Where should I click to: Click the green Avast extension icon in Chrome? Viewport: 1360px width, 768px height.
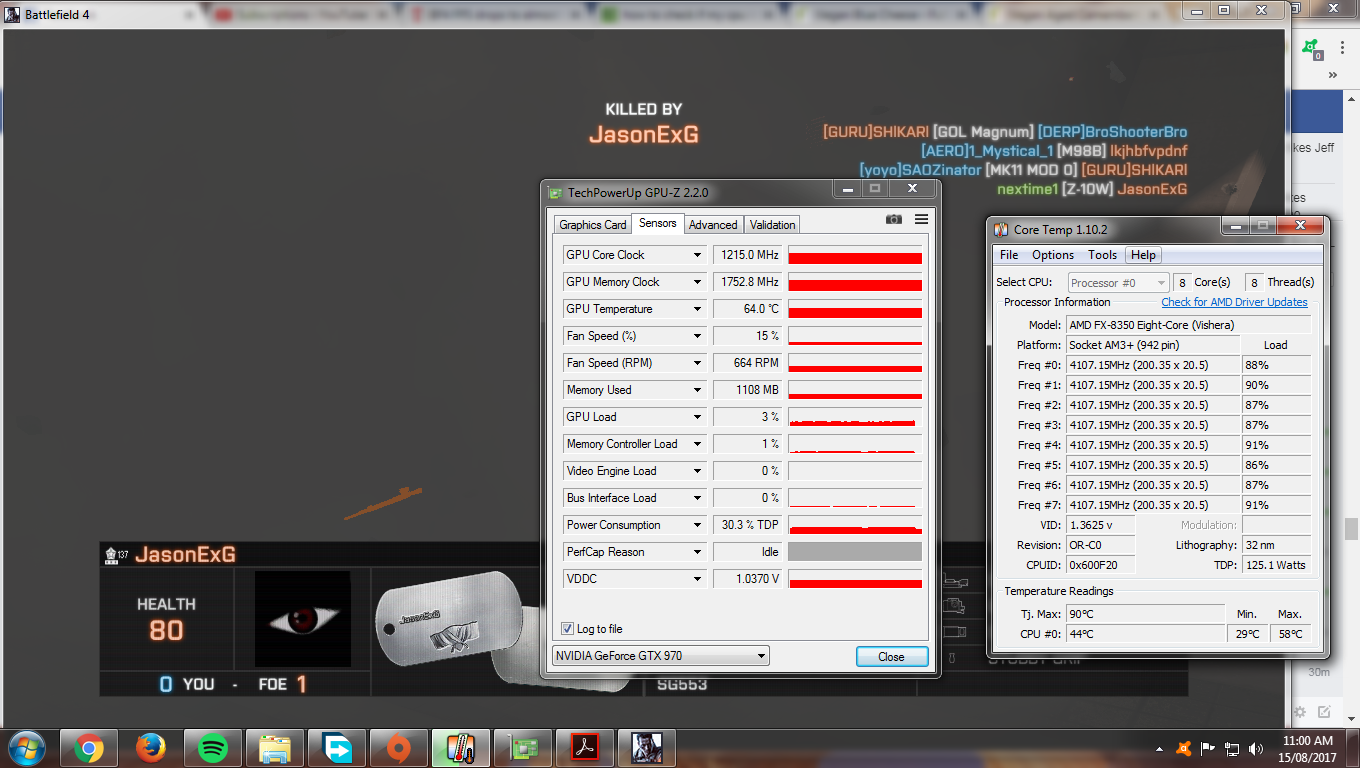click(1311, 48)
